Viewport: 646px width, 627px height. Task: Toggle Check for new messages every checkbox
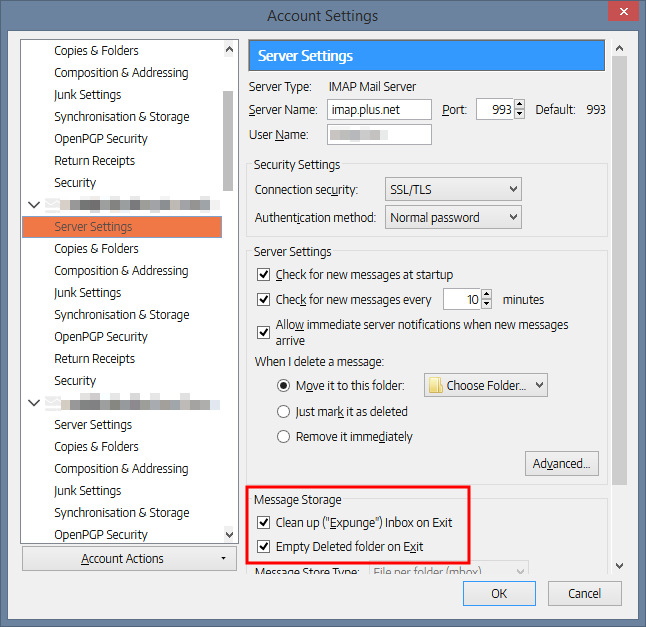pyautogui.click(x=263, y=299)
